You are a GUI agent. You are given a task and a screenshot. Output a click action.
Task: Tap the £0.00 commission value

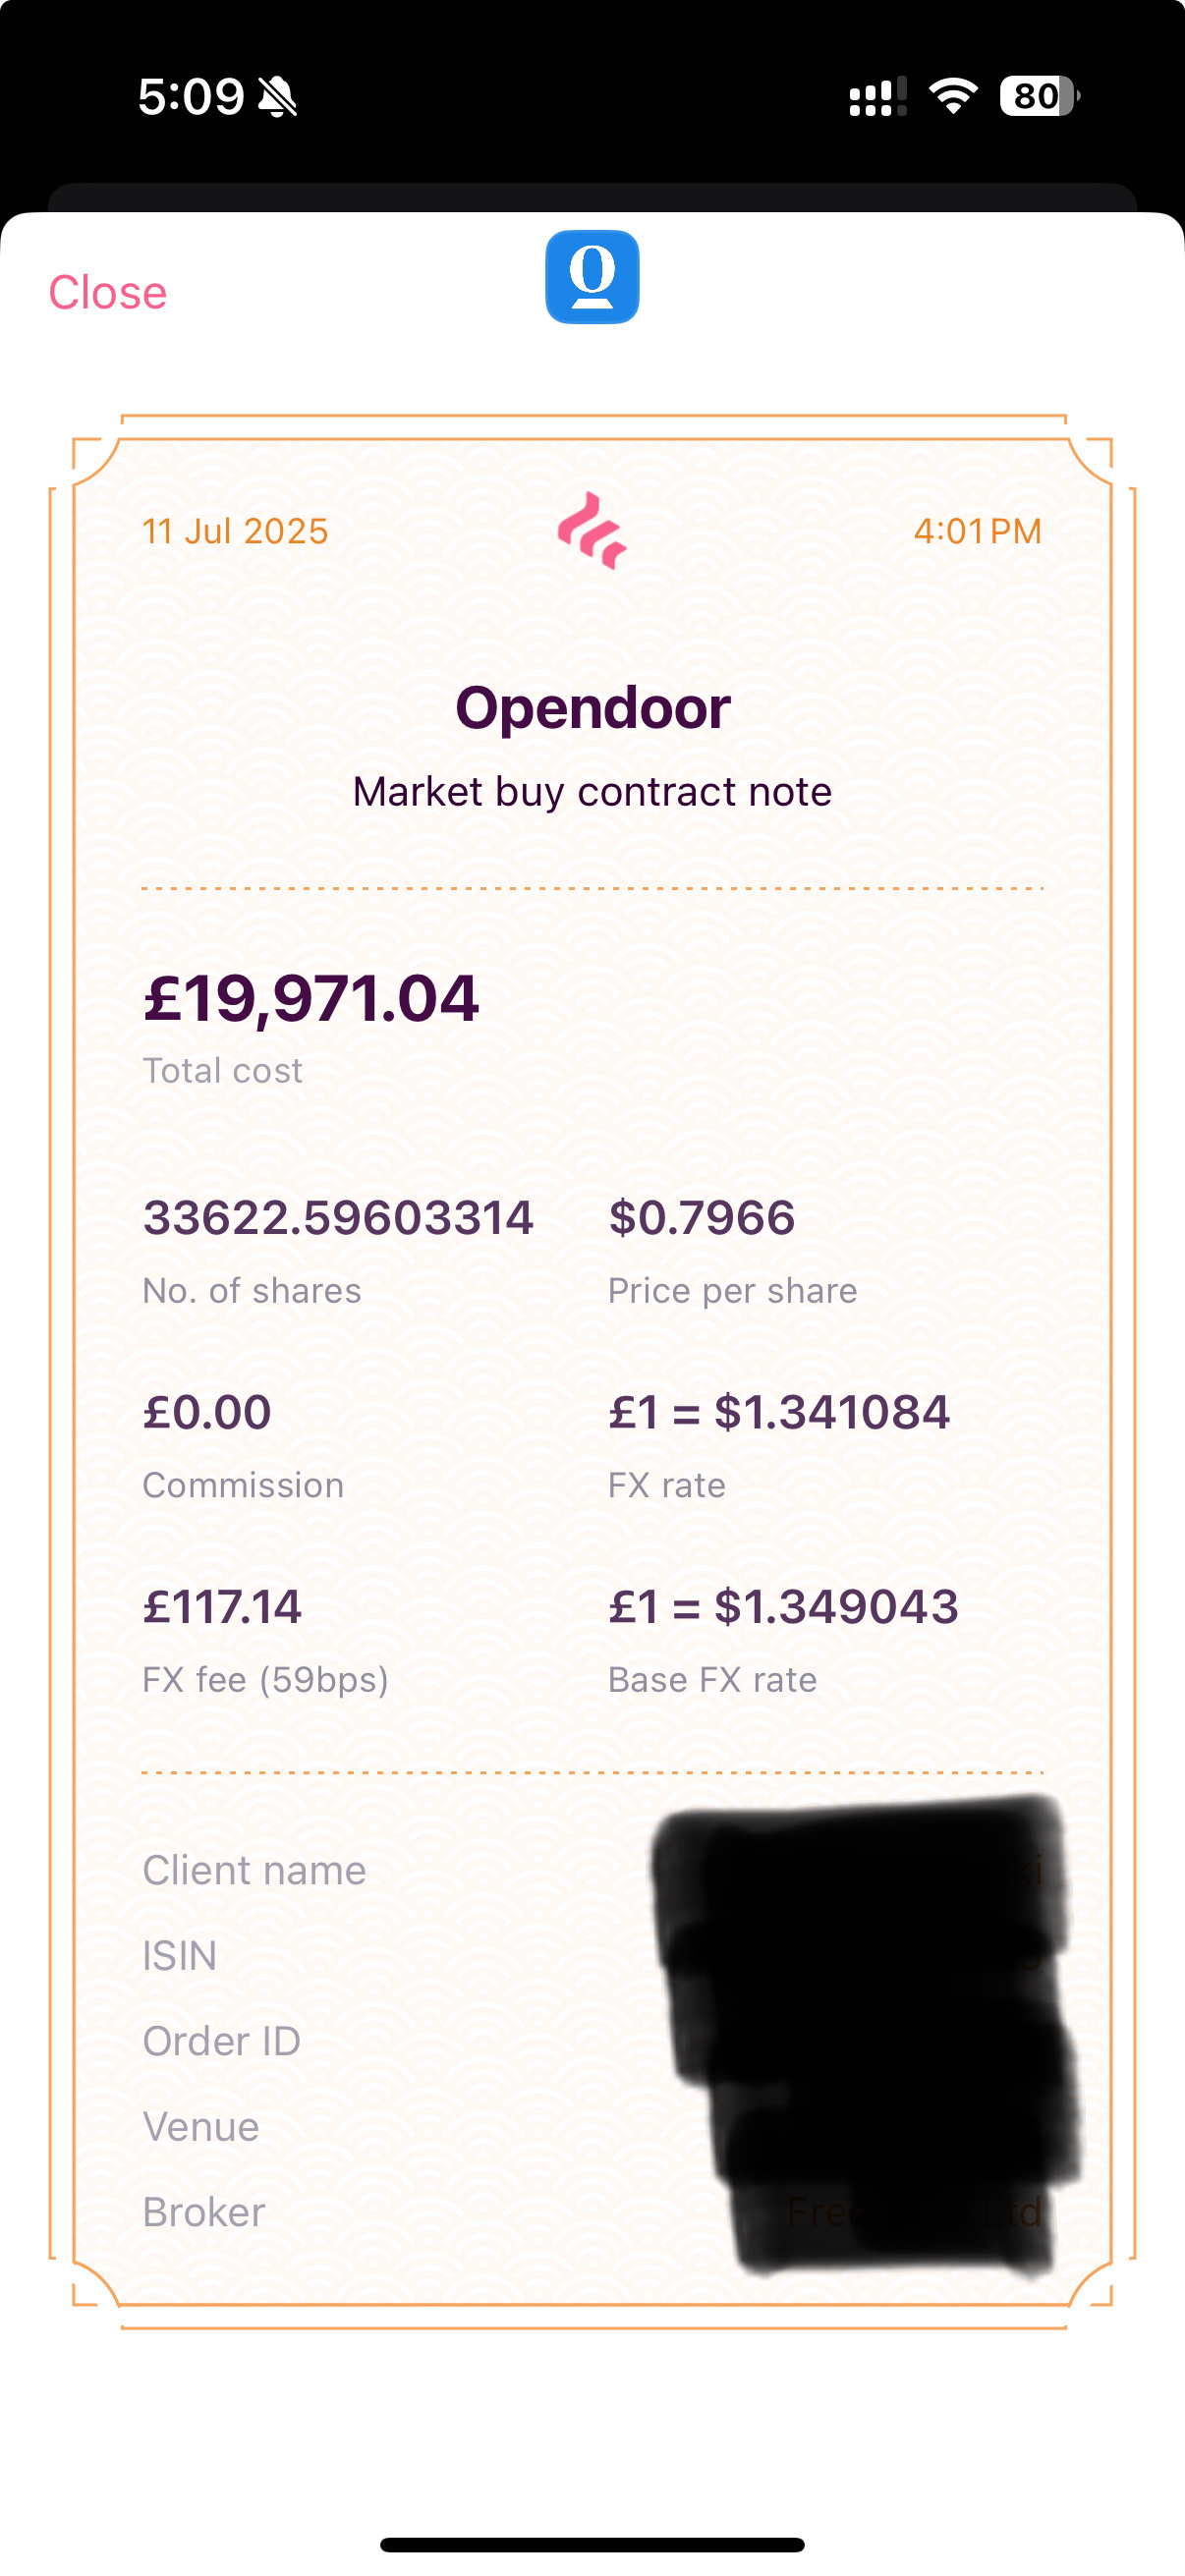click(x=207, y=1412)
